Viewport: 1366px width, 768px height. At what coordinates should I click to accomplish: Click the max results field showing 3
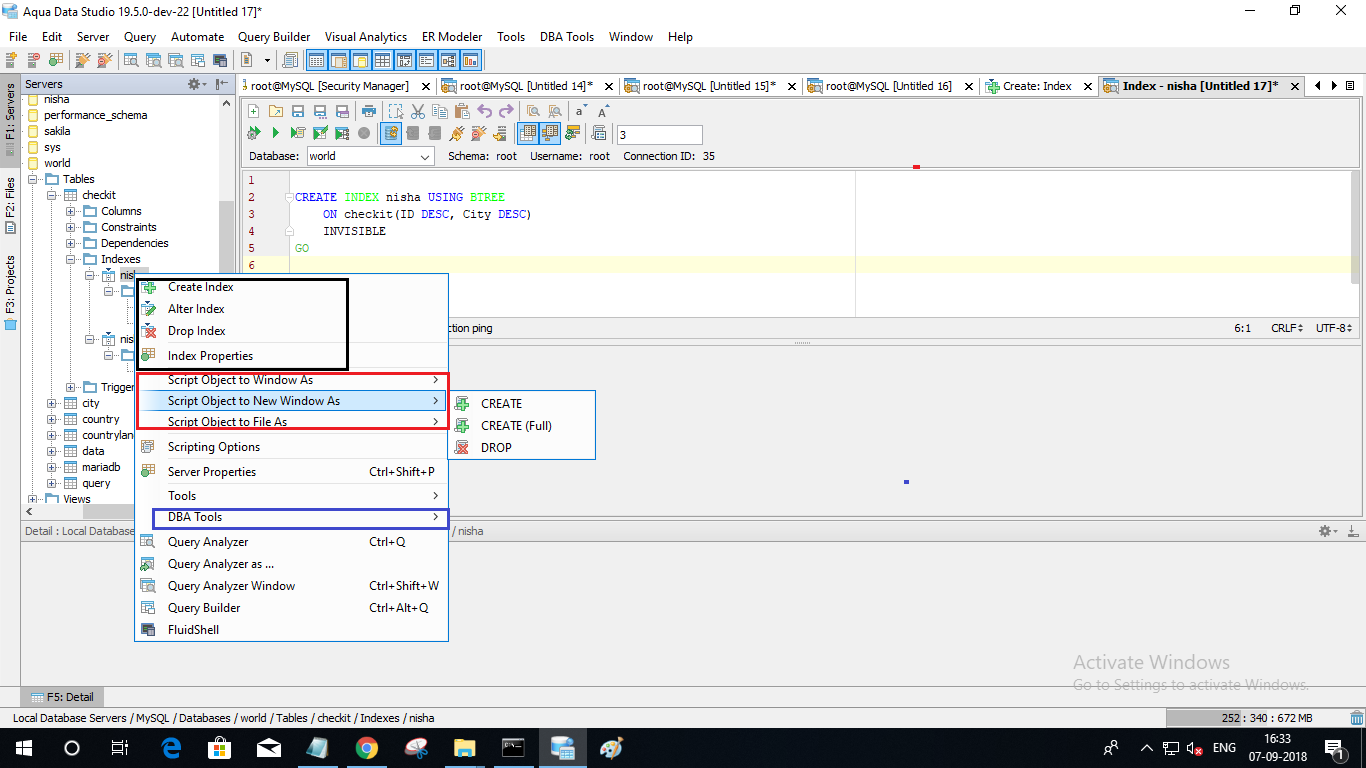[660, 134]
